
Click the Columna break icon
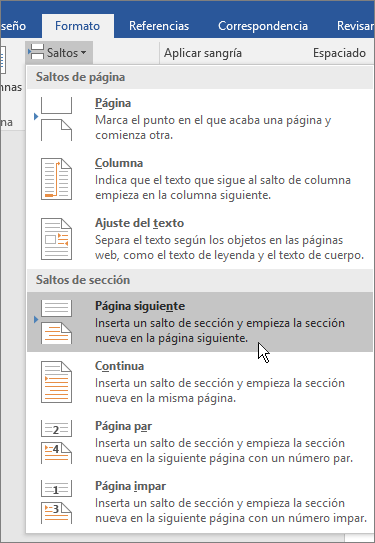56,179
